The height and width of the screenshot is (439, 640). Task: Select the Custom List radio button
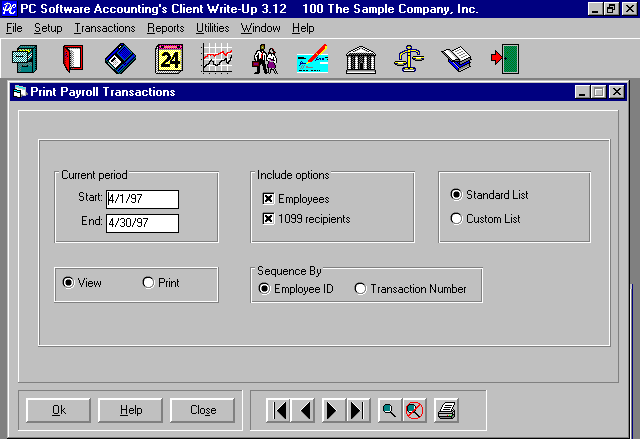pos(456,219)
